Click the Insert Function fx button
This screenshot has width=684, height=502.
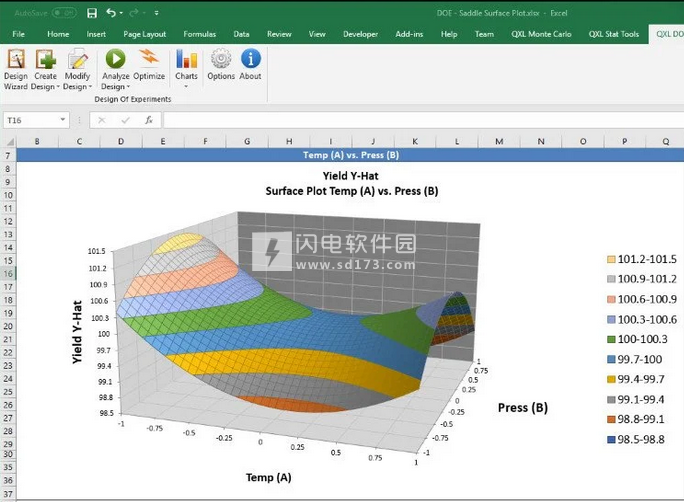pos(148,120)
